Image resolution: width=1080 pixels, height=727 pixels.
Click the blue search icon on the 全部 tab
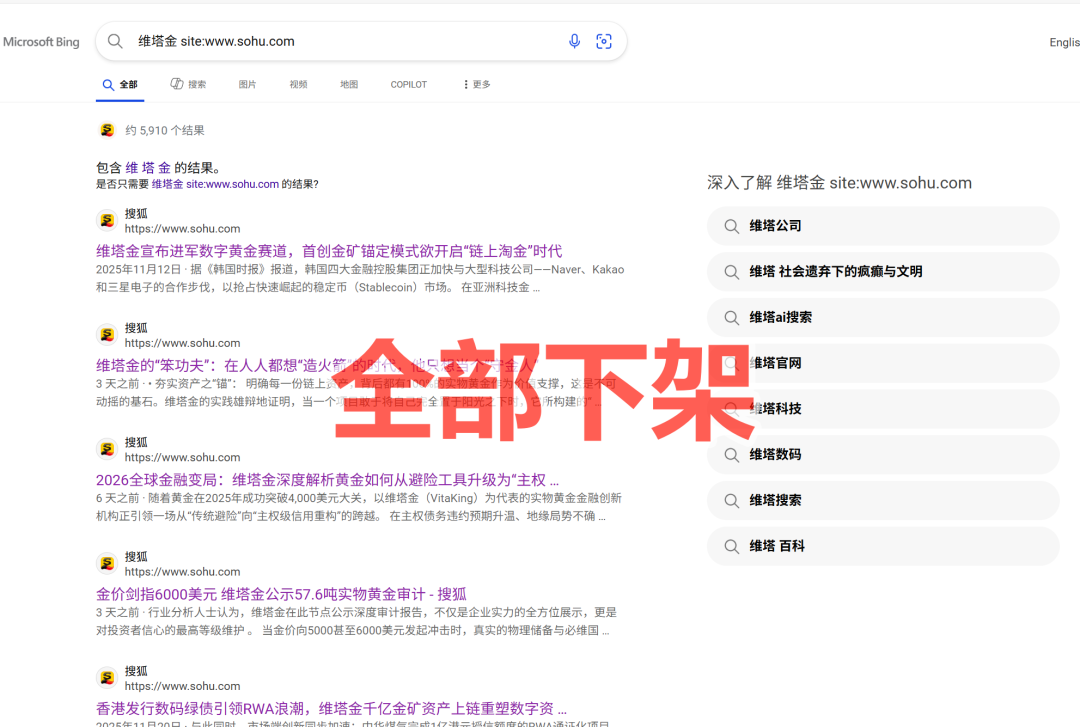pyautogui.click(x=108, y=84)
